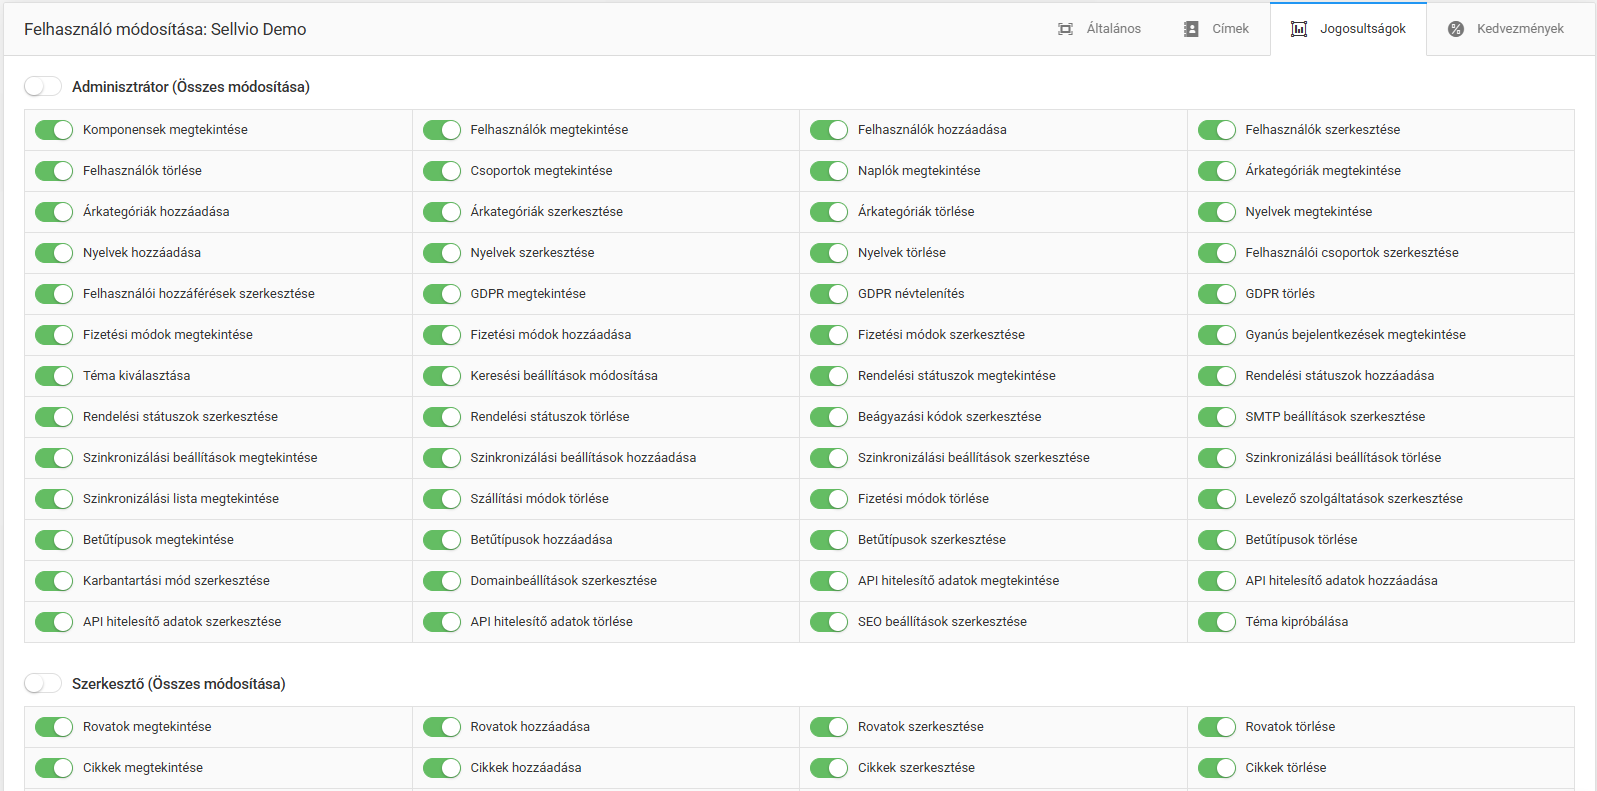Click the Általános tab icon
The width and height of the screenshot is (1597, 791).
tap(1066, 29)
